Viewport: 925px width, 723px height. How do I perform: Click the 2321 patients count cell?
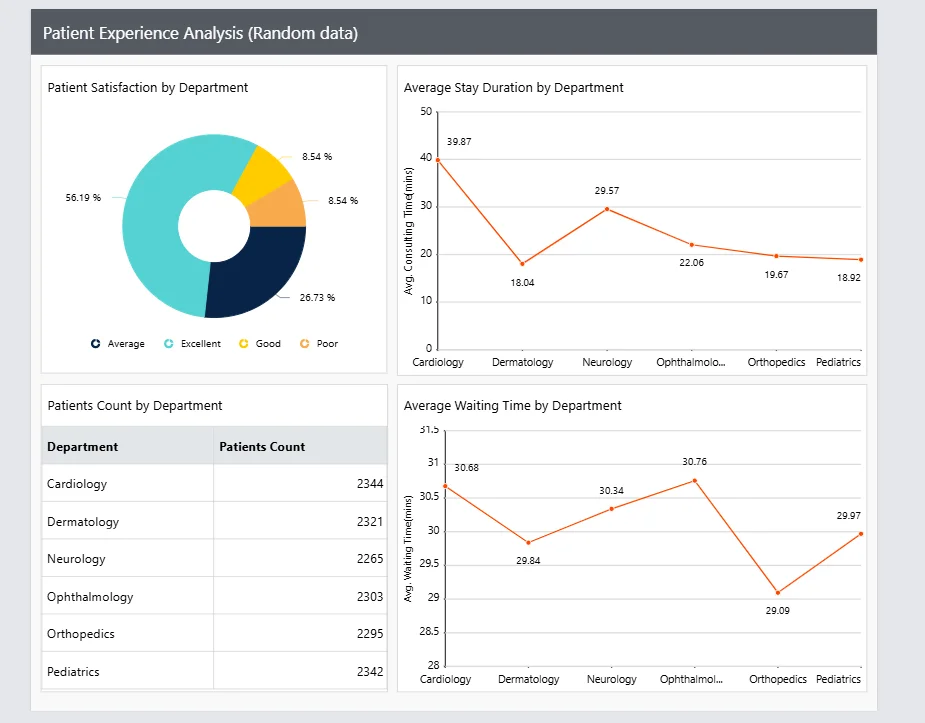click(x=300, y=521)
